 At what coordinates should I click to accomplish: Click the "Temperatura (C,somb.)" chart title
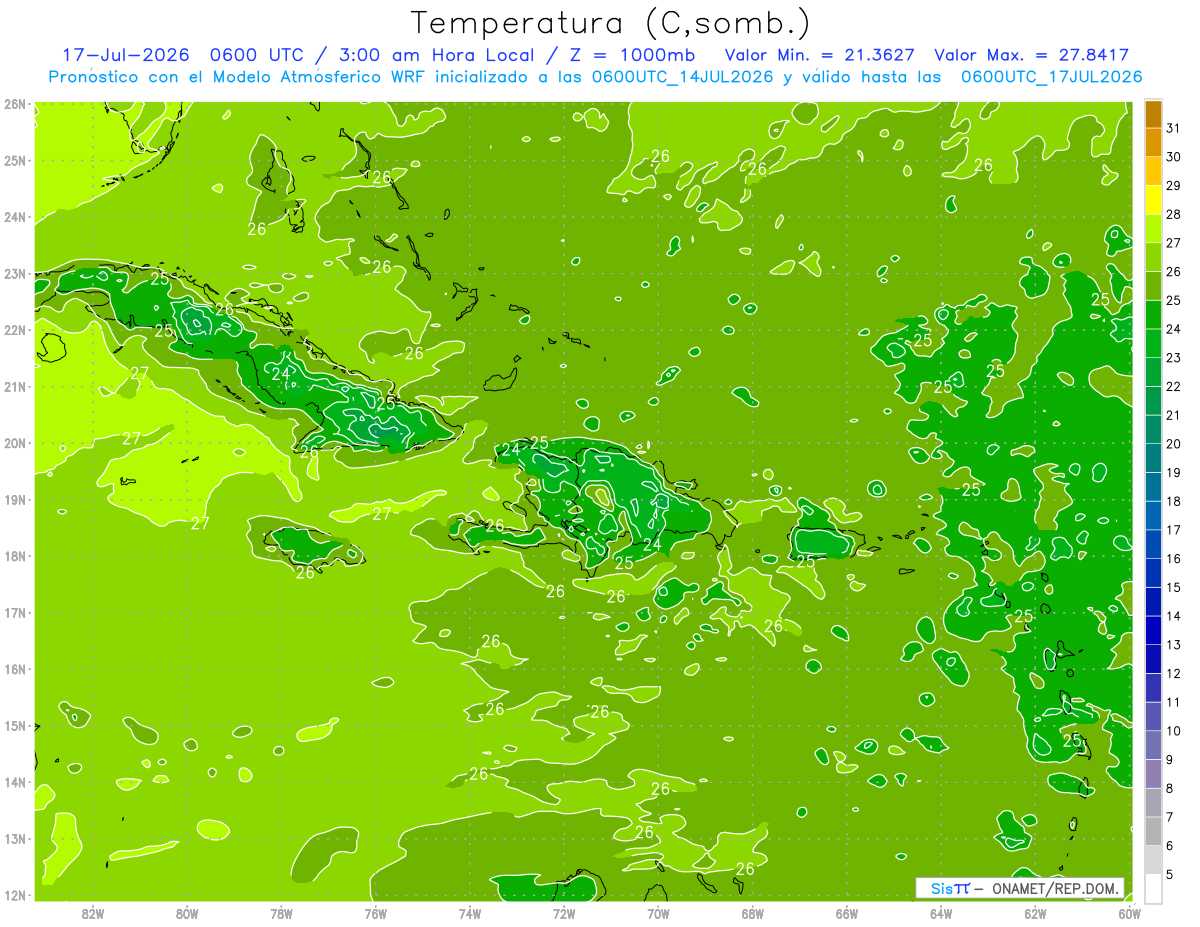click(x=611, y=23)
